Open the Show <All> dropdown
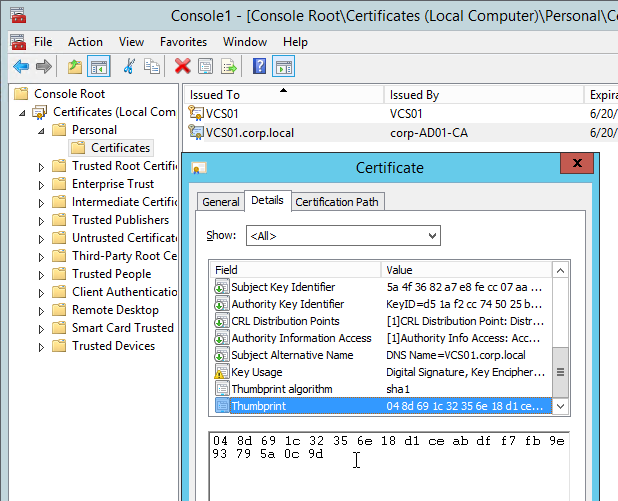Image resolution: width=618 pixels, height=501 pixels. pos(343,236)
